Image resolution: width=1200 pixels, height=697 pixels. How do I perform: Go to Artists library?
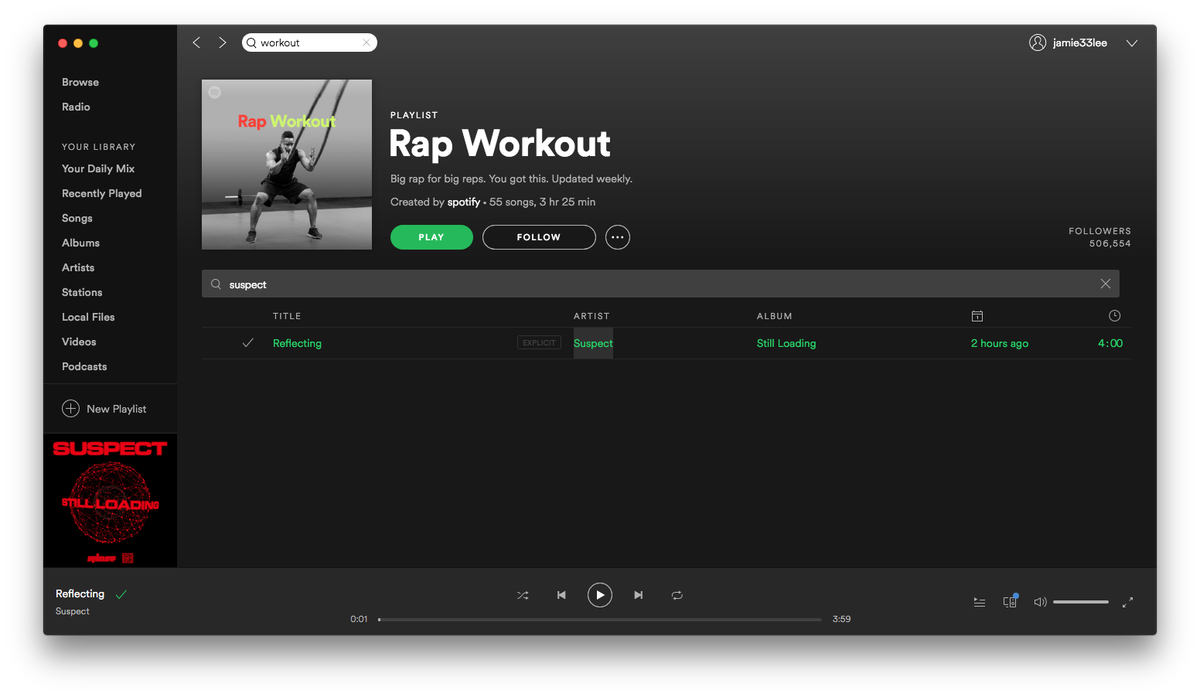[x=78, y=268]
